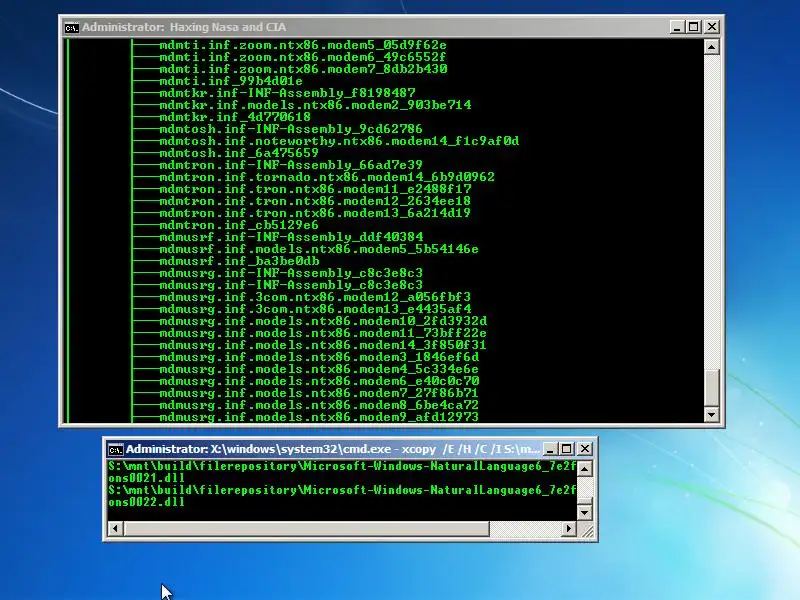Maximize the Haxing Nasa and CIA window

[x=694, y=27]
